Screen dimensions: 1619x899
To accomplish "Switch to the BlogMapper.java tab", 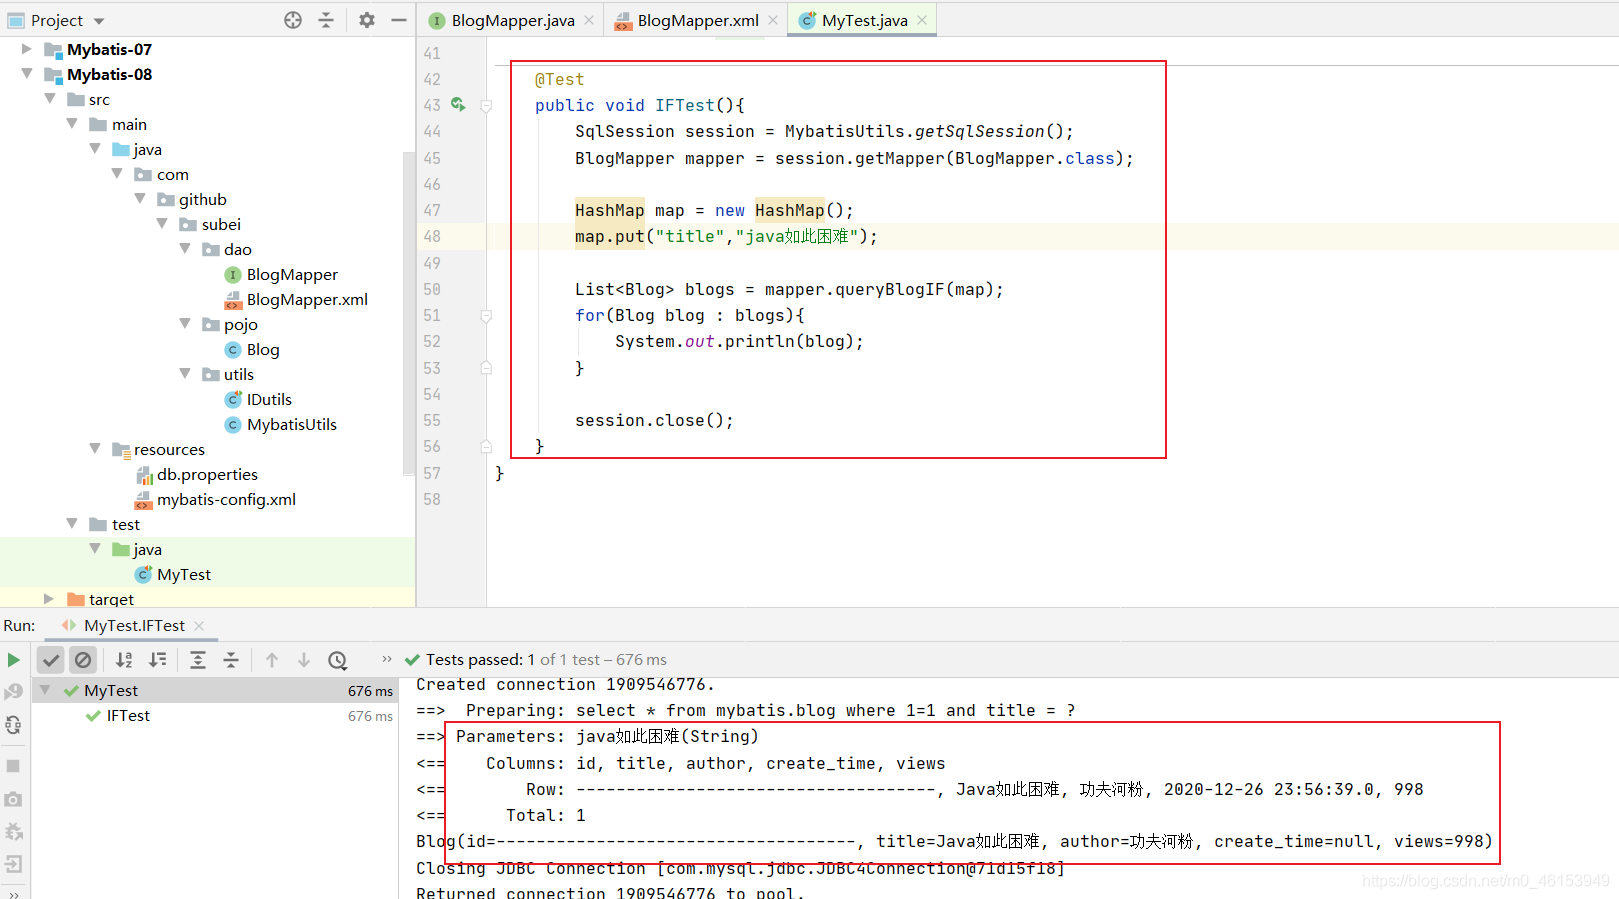I will [x=502, y=20].
